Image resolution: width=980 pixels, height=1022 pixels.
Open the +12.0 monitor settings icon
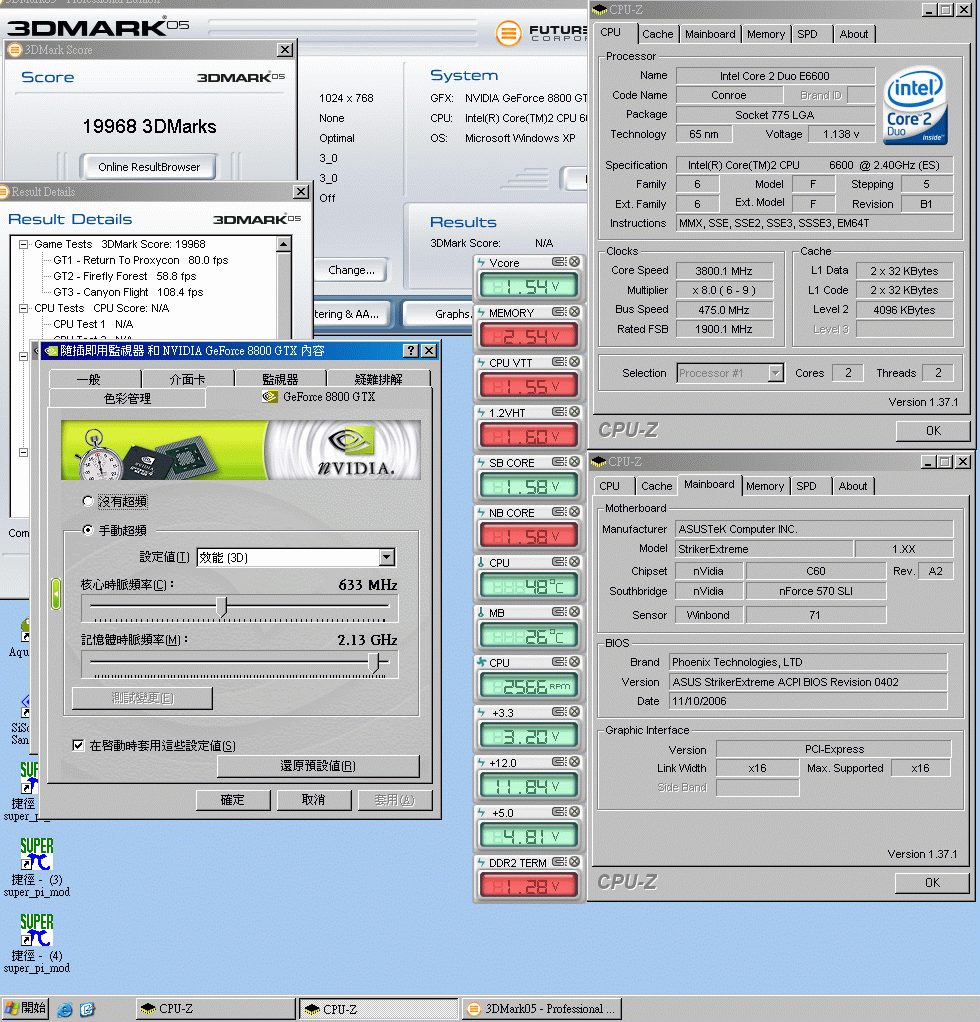pyautogui.click(x=559, y=761)
